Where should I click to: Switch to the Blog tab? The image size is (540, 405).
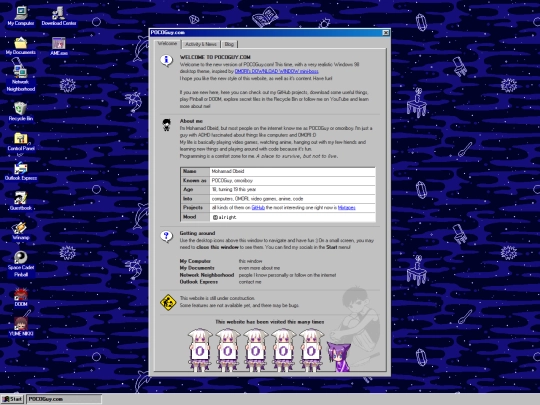click(x=229, y=44)
